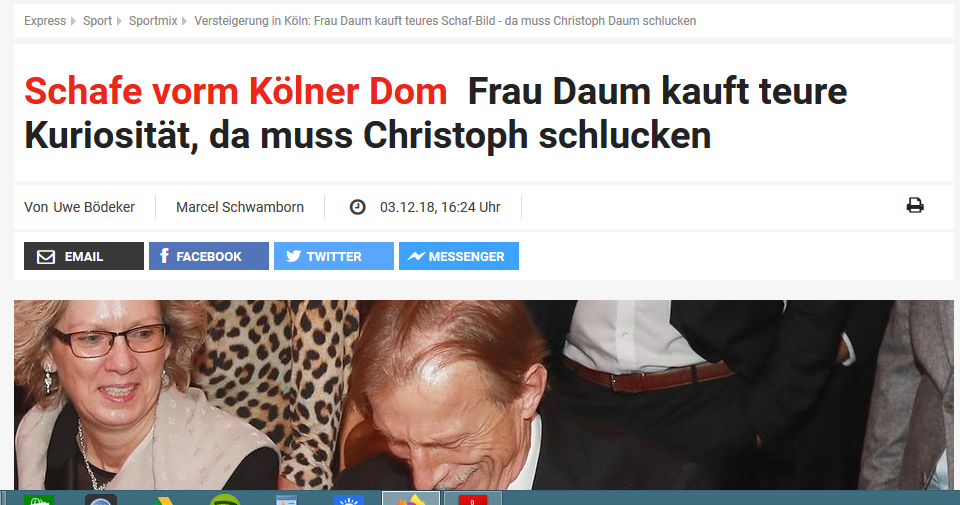960x505 pixels.
Task: Share article via the EMAIL button
Action: [84, 256]
